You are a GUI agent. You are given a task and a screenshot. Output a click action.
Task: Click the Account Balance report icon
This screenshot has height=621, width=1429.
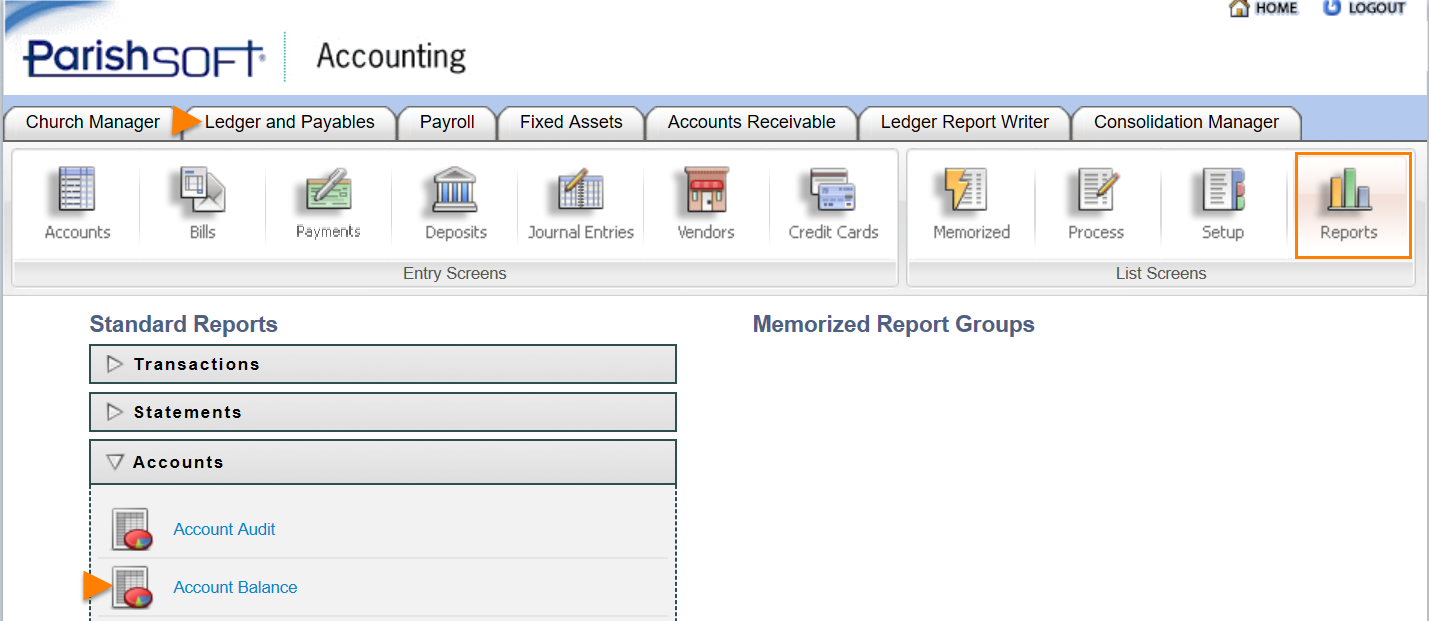[131, 587]
